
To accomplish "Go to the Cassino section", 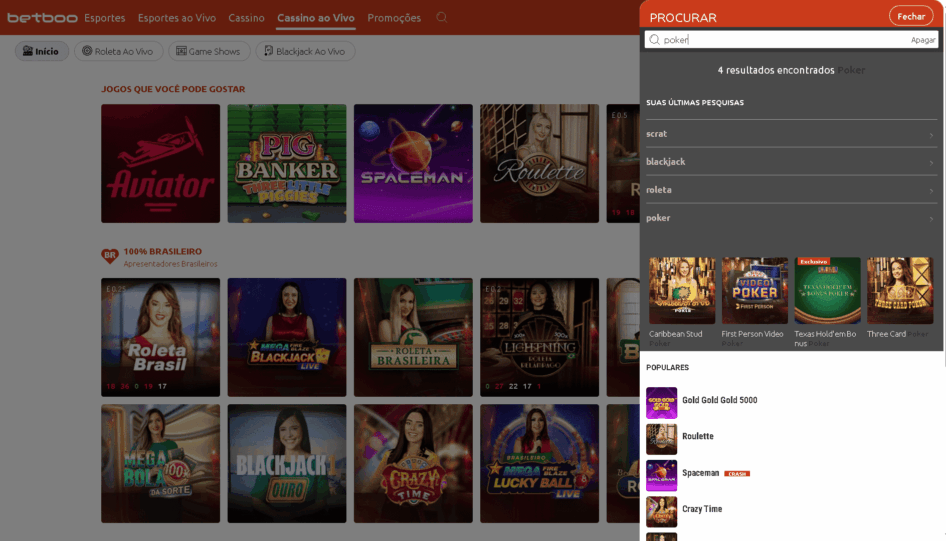I will 246,17.
